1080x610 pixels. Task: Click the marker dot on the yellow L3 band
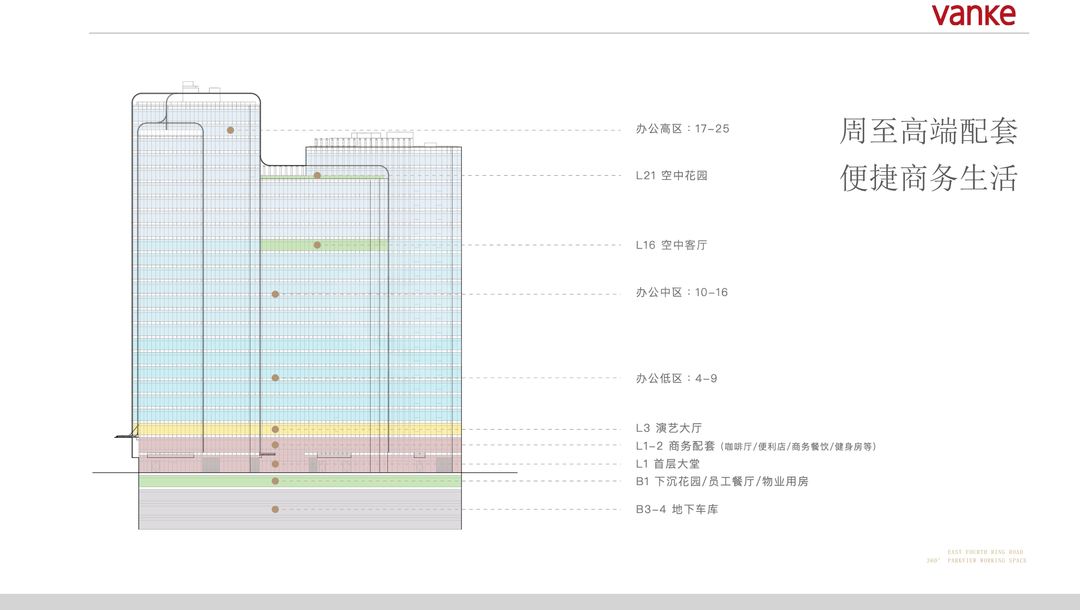[x=276, y=430]
